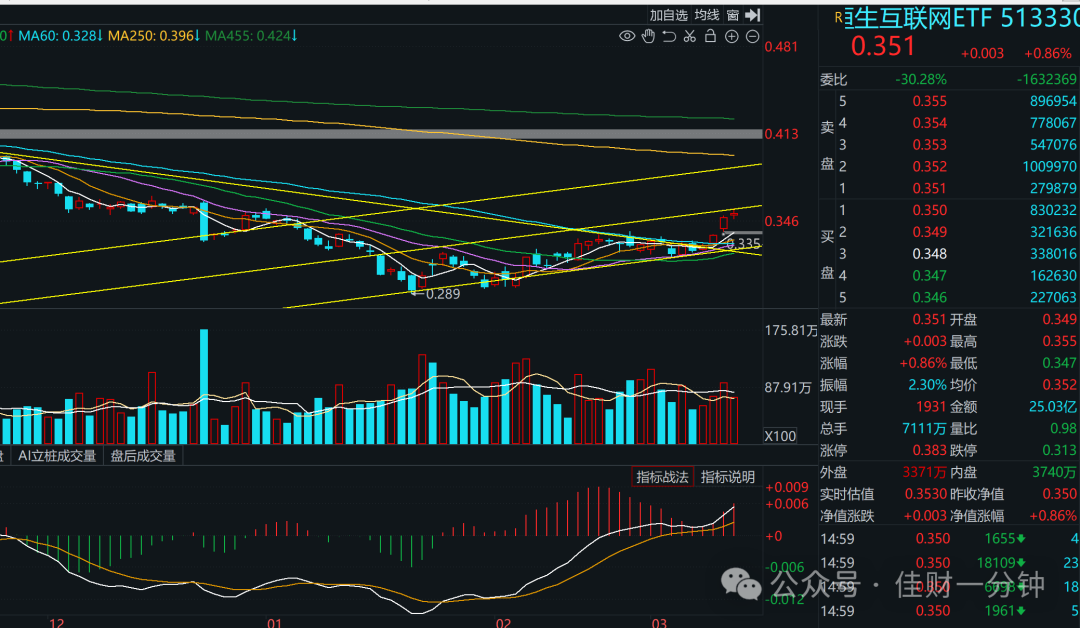Image resolution: width=1080 pixels, height=628 pixels.
Task: Click the 0.413 price axis label
Action: (782, 134)
